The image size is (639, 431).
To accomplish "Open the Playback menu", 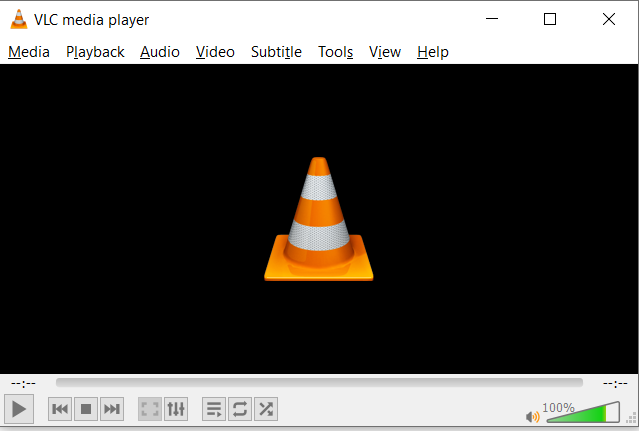I will click(95, 52).
